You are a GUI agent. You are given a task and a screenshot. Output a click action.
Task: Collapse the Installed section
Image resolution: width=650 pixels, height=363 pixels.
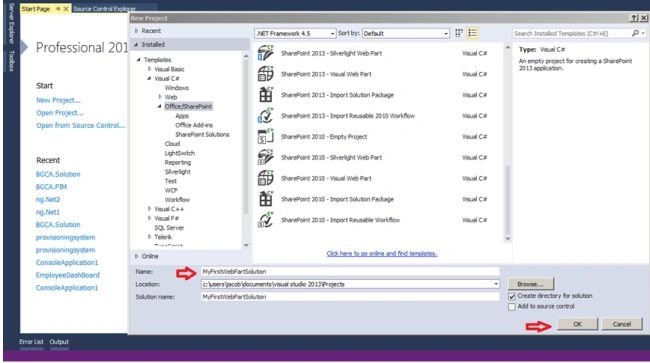coord(136,44)
